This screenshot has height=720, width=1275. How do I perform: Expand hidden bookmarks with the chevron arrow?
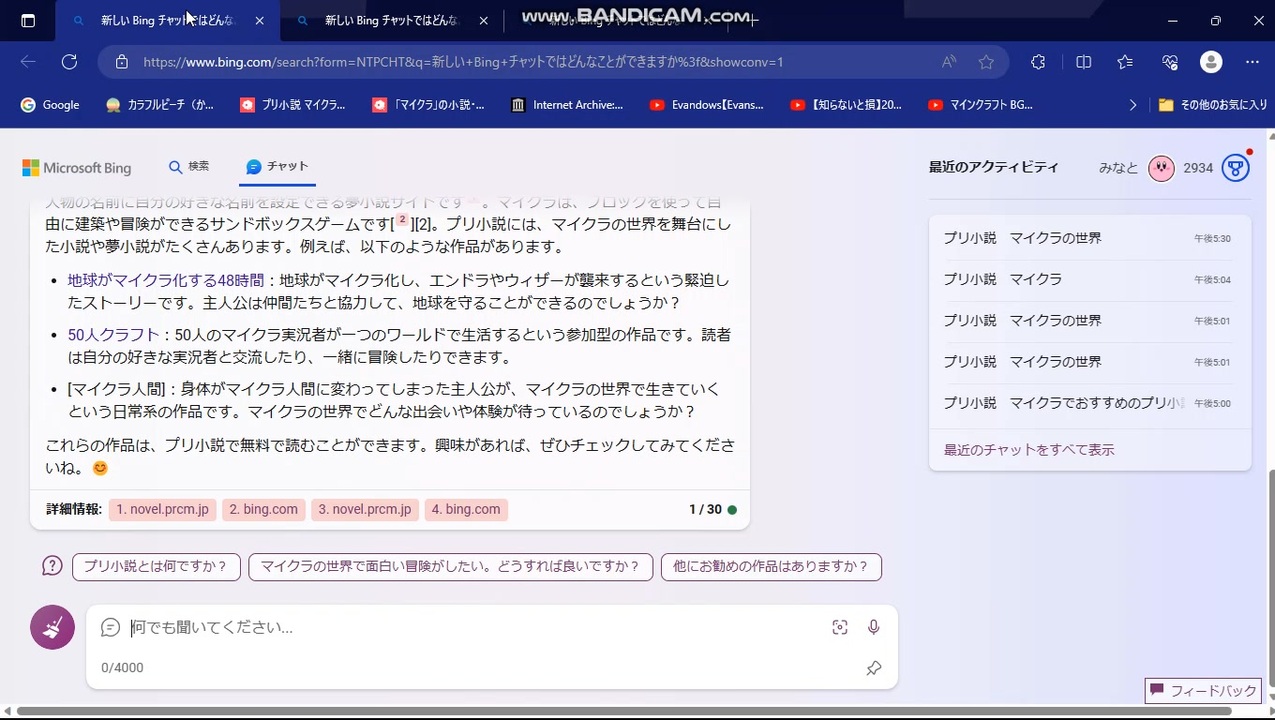click(x=1133, y=104)
